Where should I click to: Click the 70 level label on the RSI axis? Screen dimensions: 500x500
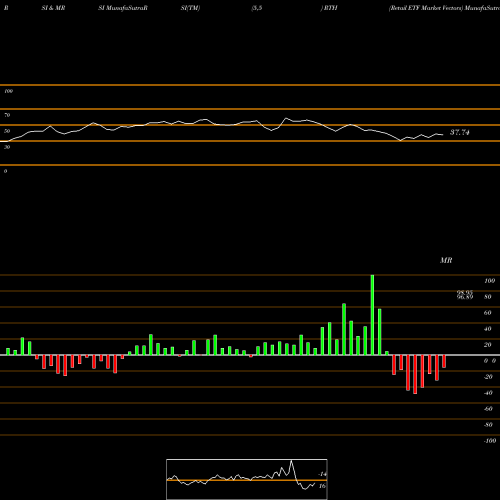pyautogui.click(x=7, y=115)
